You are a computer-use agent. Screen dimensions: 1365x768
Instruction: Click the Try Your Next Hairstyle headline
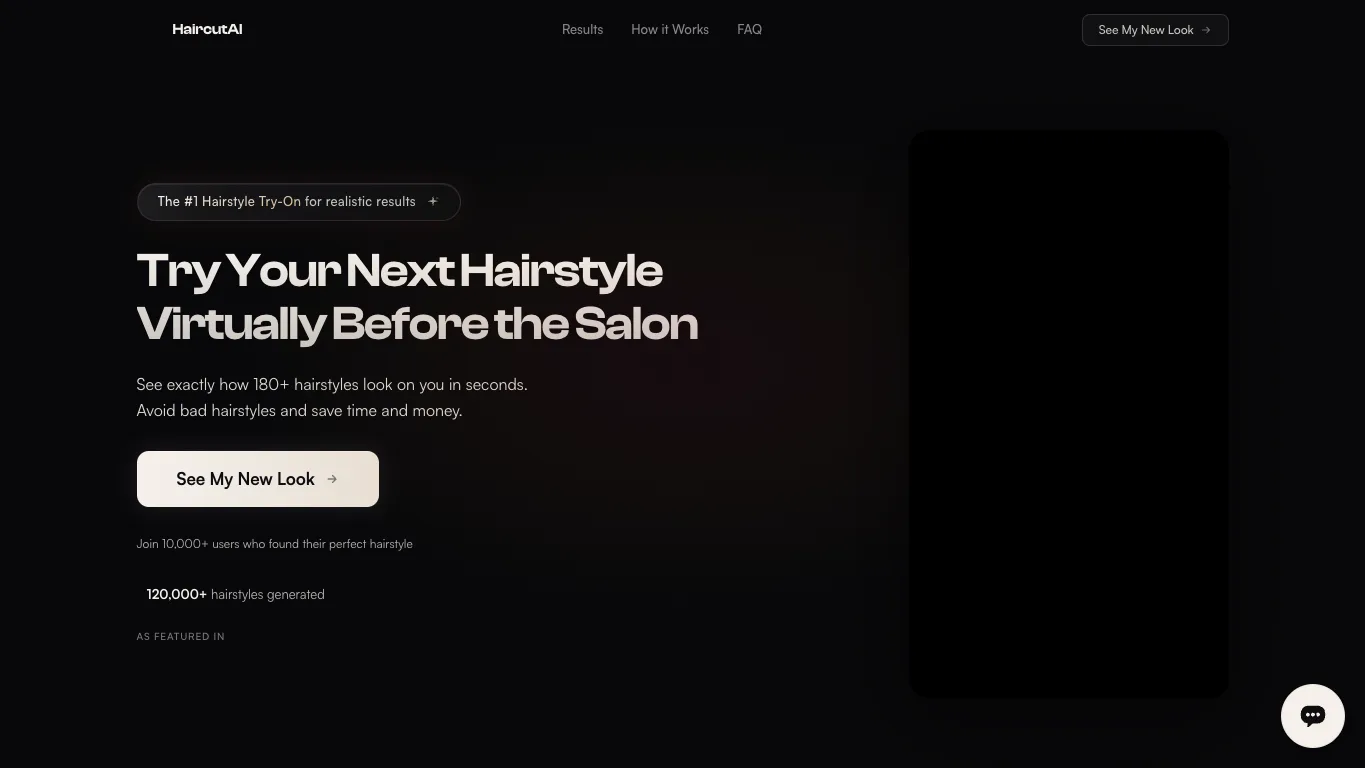(x=417, y=297)
